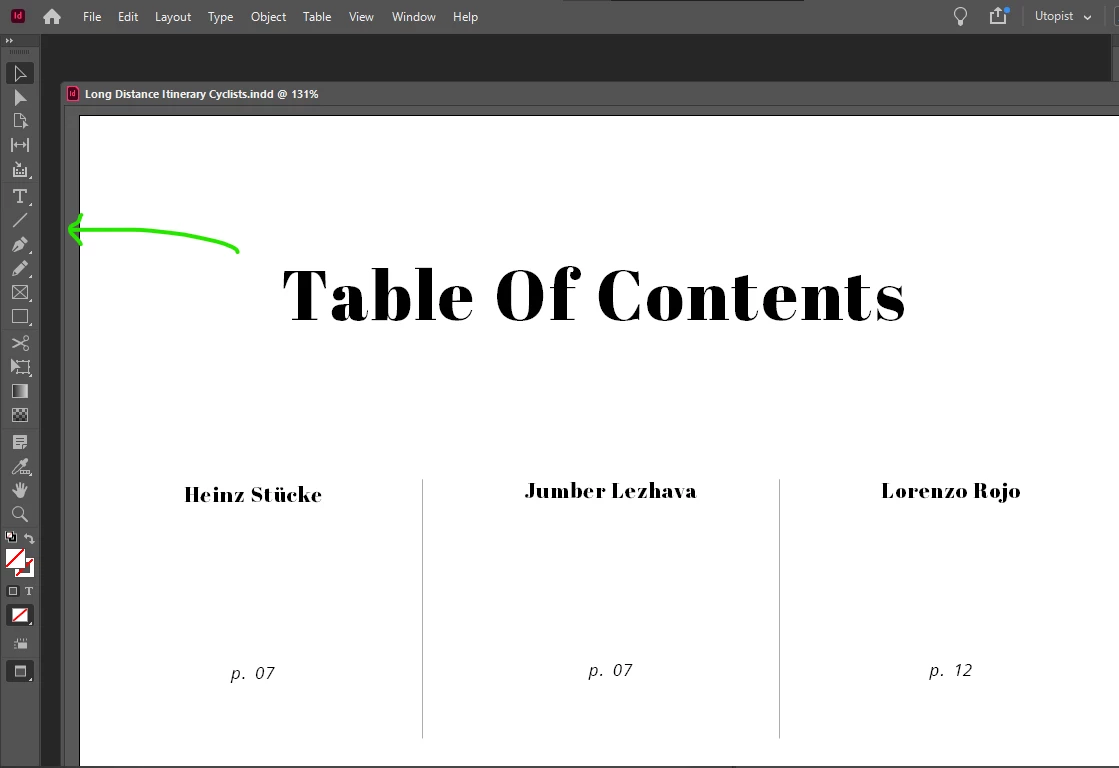
Task: Select the Rectangle shape tool
Action: coord(20,316)
